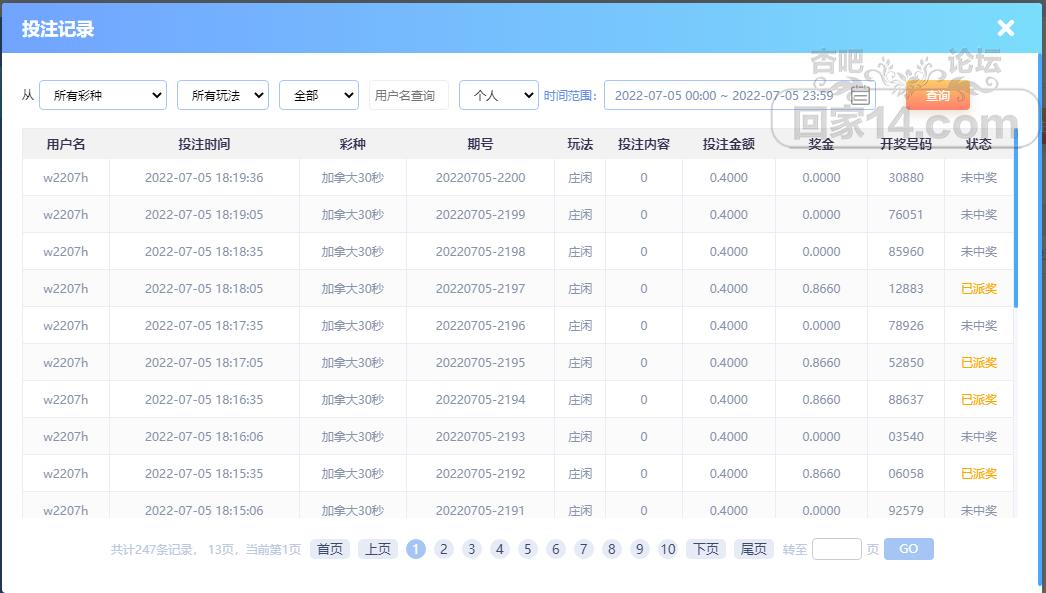
Task: Open the calendar icon in date range
Action: point(859,96)
